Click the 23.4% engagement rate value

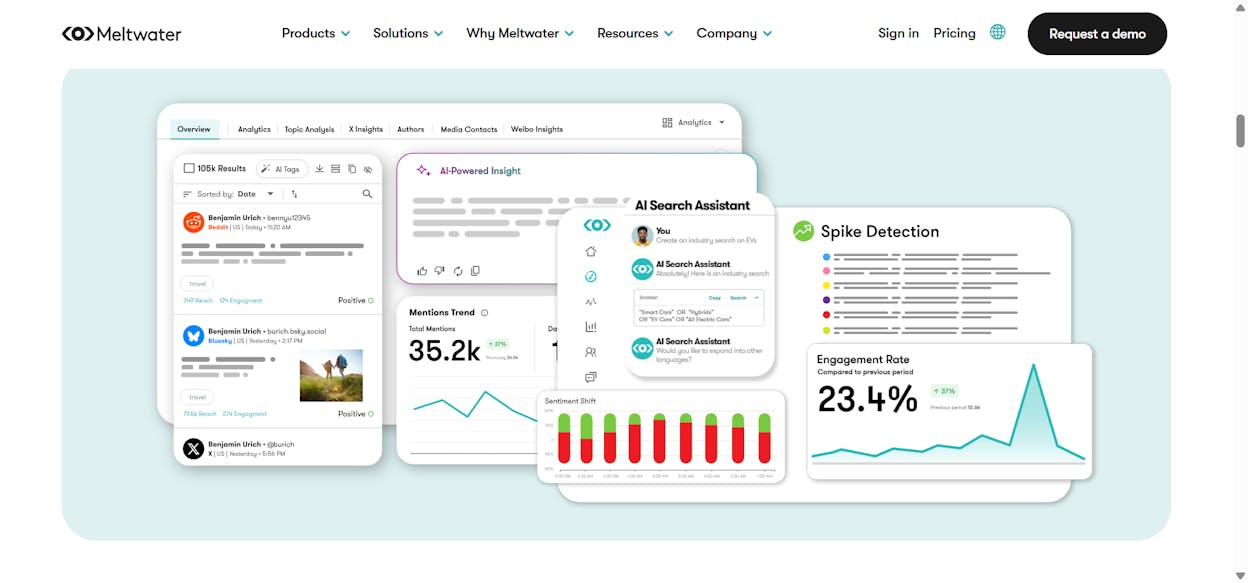[x=867, y=399]
